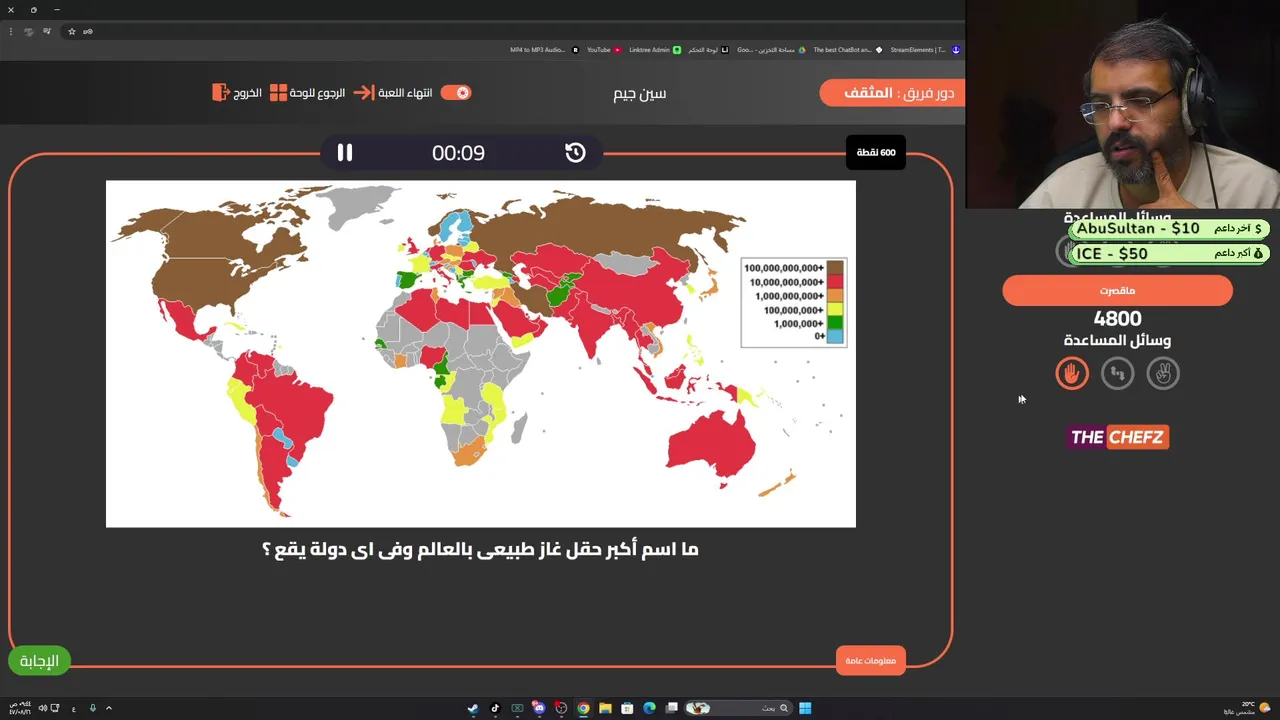Image resolution: width=1280 pixels, height=720 pixels.
Task: Click the network icon in system tray
Action: pyautogui.click(x=55, y=708)
